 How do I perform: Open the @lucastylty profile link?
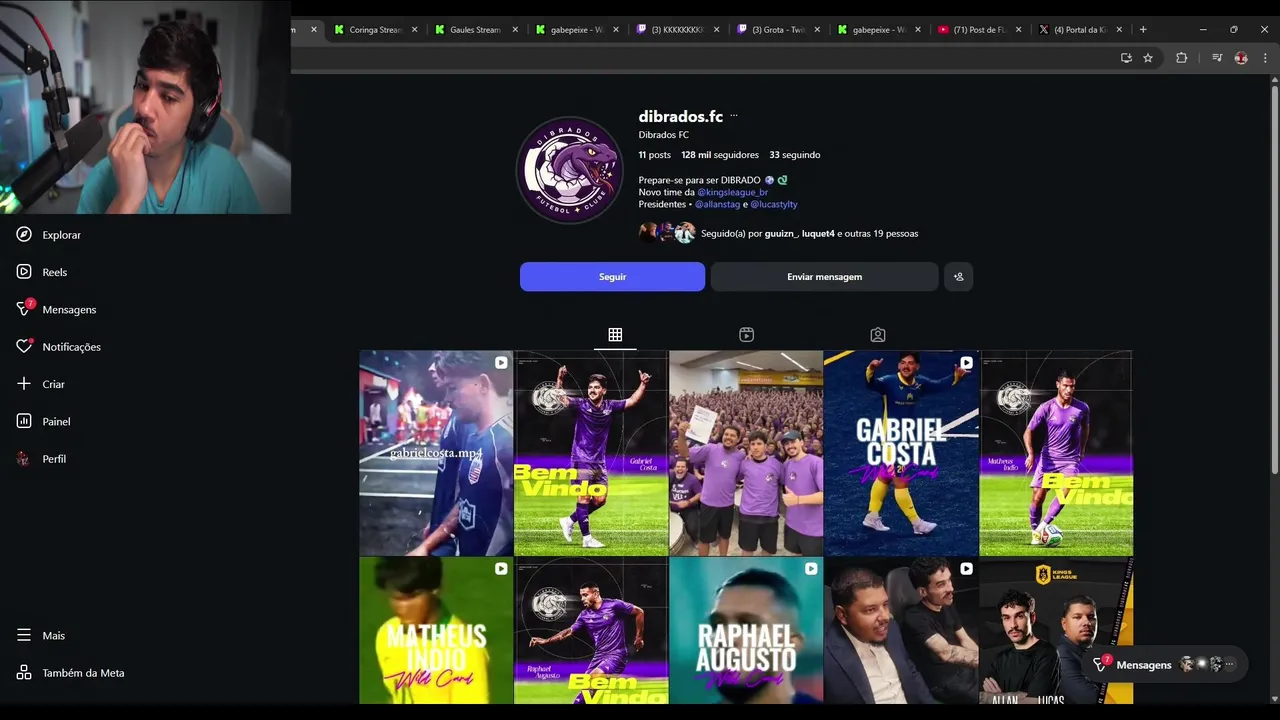tap(774, 204)
